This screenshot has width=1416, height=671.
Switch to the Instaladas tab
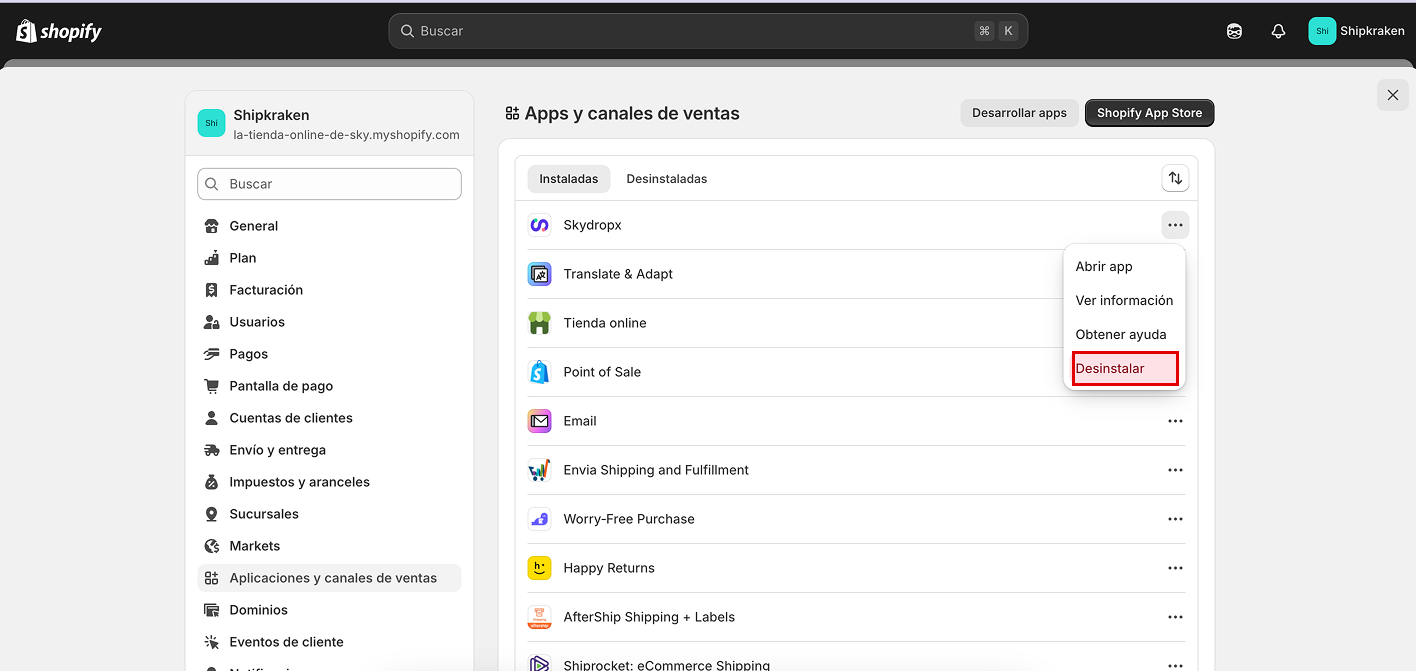pyautogui.click(x=568, y=179)
